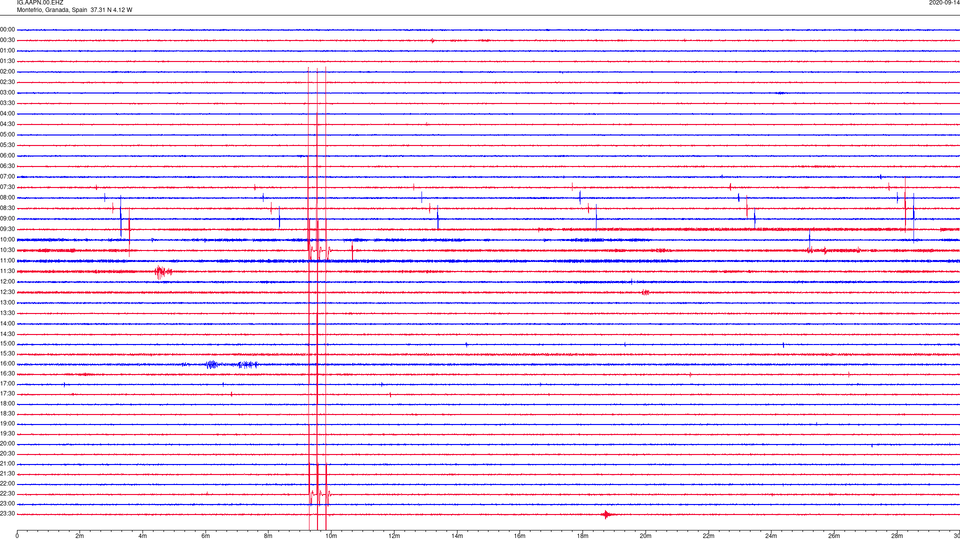Select the 22:30 time label
The image size is (960, 540).
[7, 494]
